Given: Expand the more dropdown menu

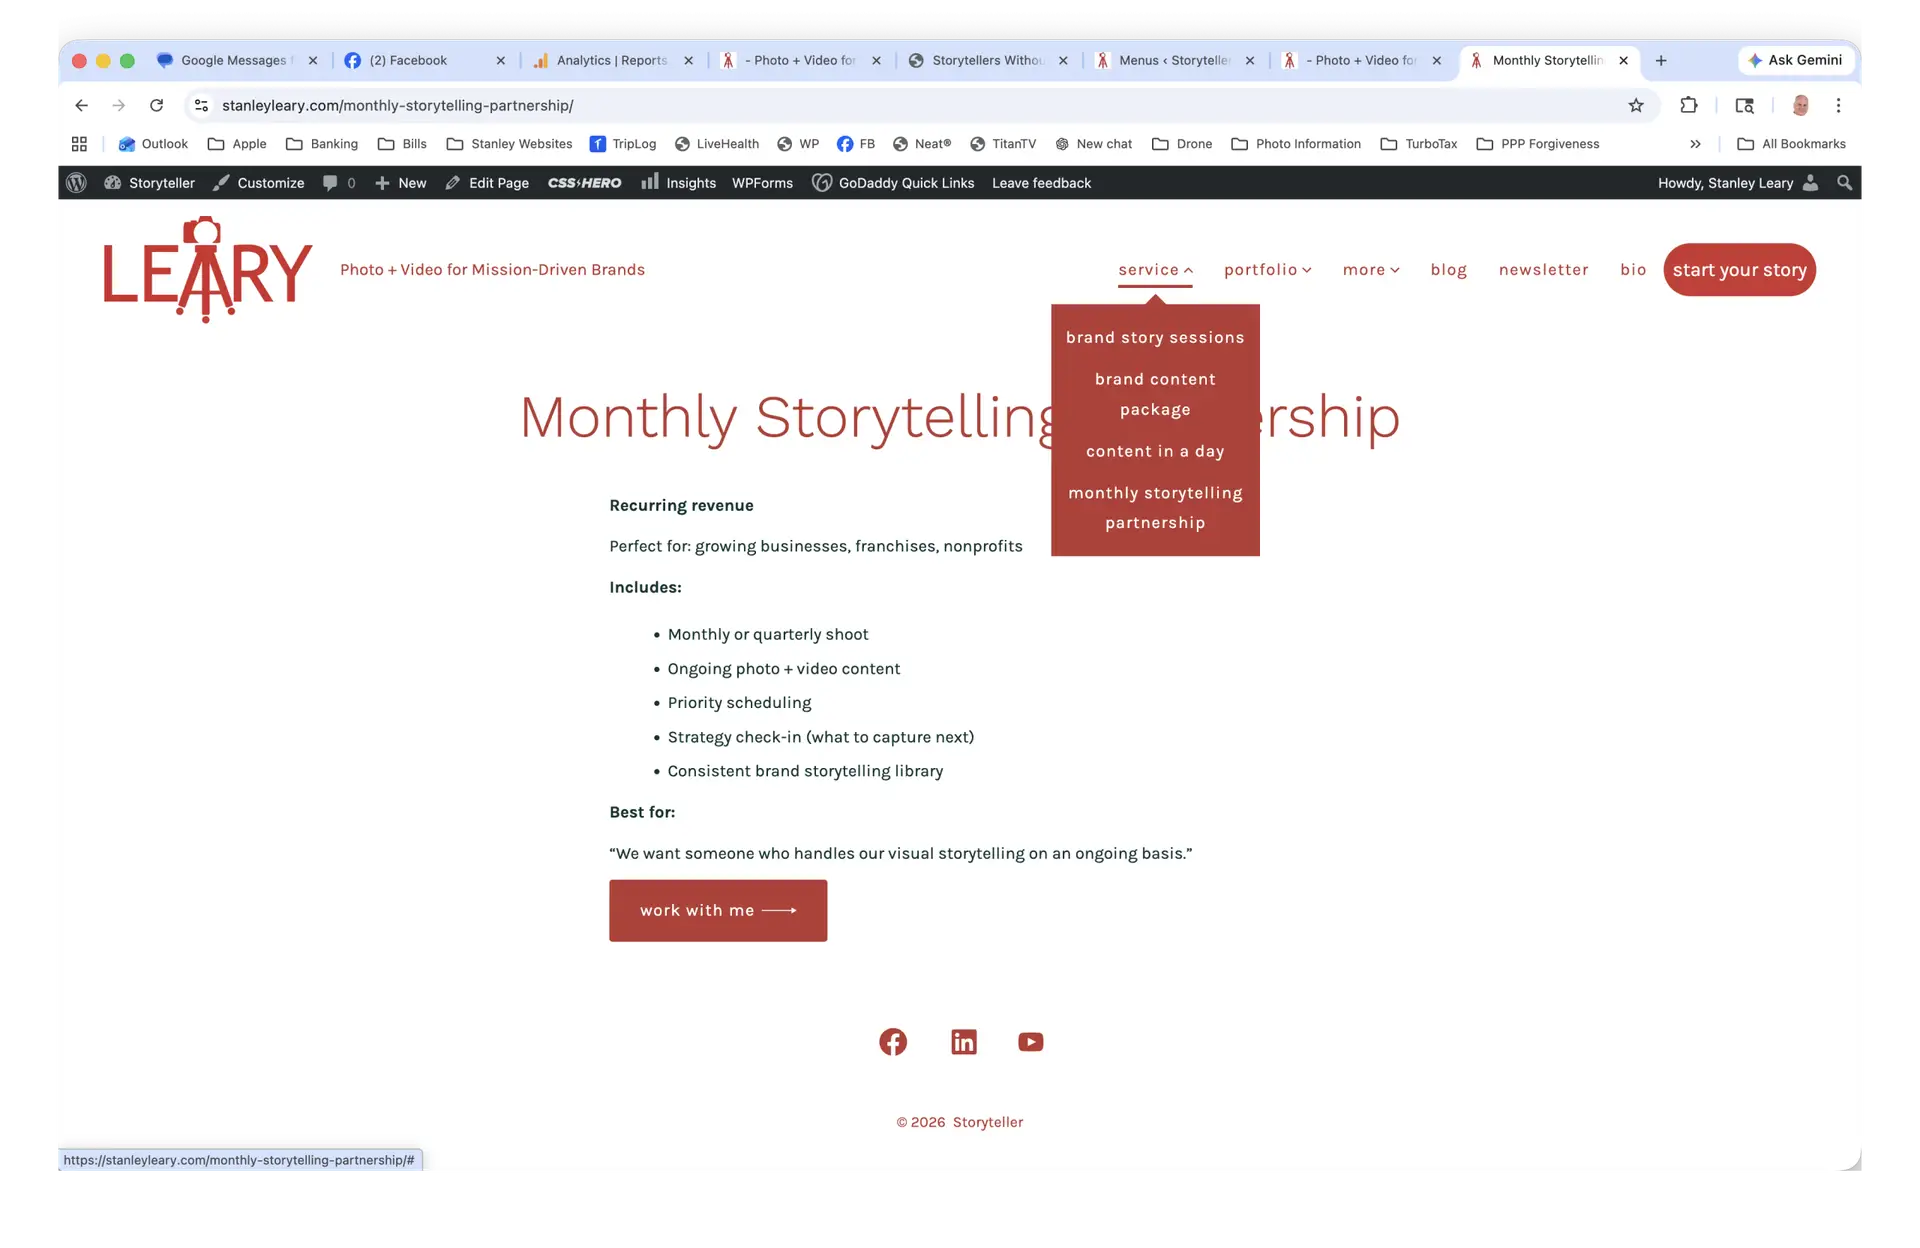Looking at the screenshot, I should point(1370,270).
